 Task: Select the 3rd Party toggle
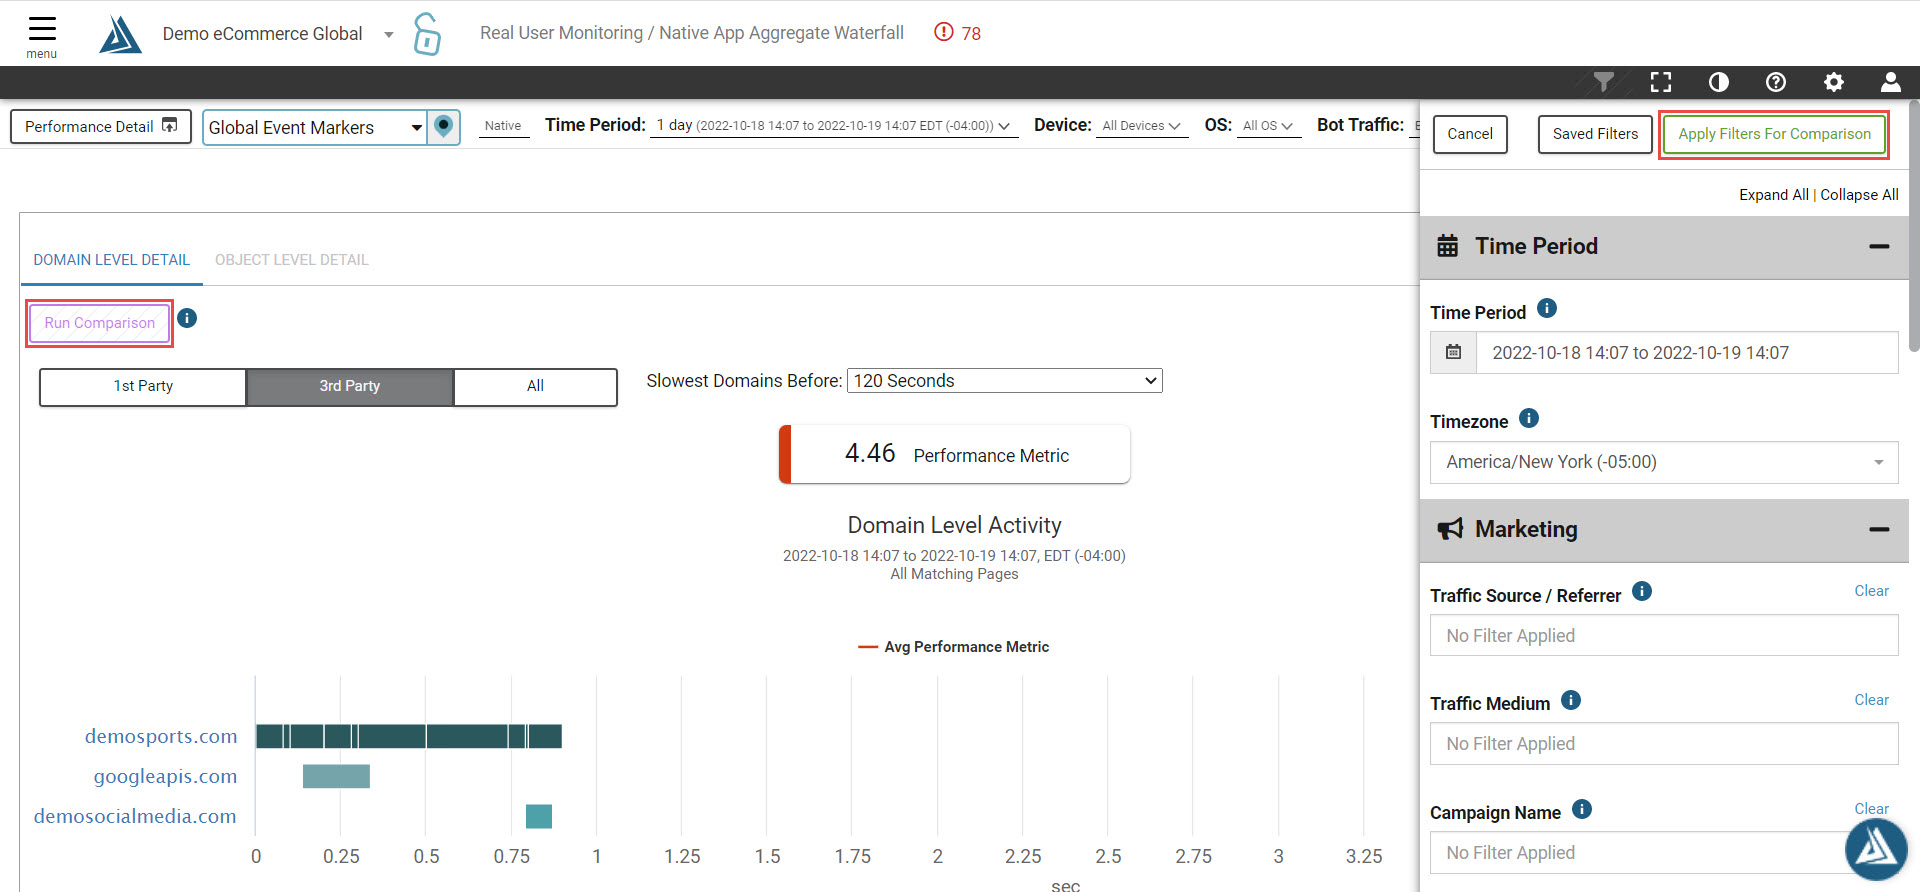coord(350,386)
